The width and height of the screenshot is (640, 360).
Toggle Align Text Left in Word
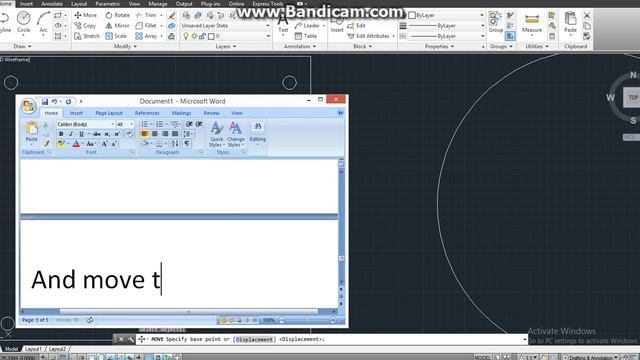pos(144,134)
